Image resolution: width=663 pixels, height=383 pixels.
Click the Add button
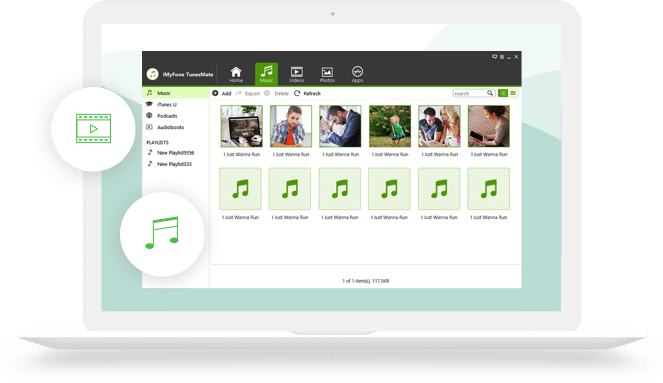(x=222, y=93)
